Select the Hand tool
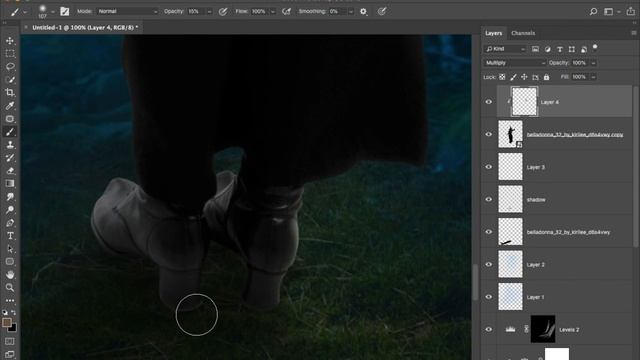Viewport: 640px width, 360px height. [x=10, y=275]
